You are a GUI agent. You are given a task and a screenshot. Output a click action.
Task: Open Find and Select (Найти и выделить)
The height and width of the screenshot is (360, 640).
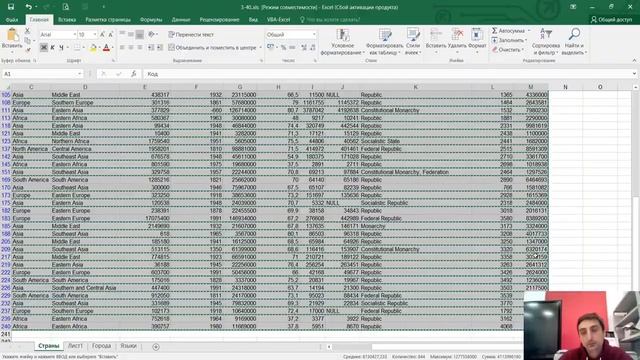[x=574, y=42]
